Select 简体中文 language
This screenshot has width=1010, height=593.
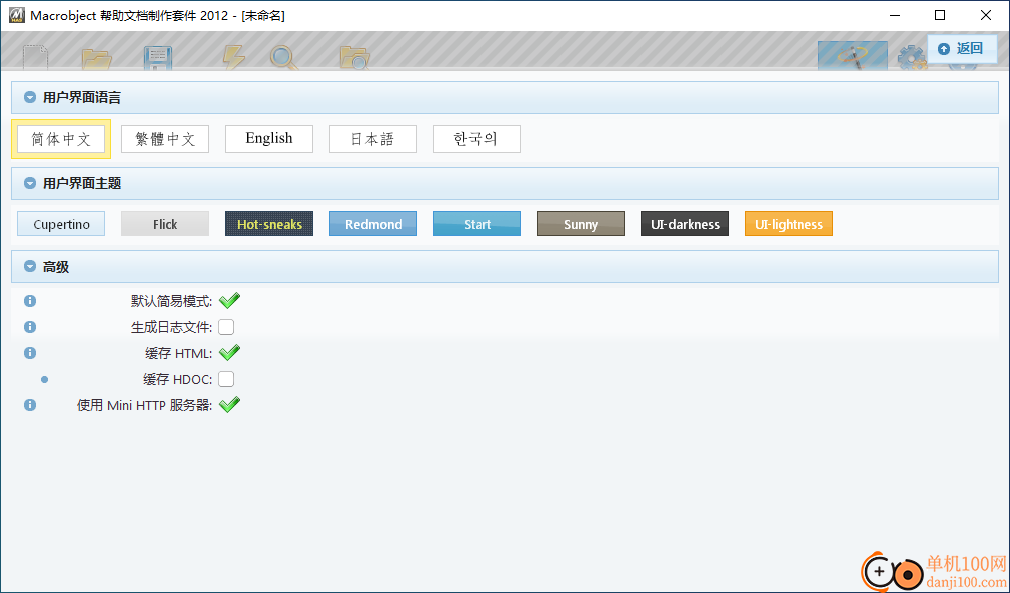[61, 139]
